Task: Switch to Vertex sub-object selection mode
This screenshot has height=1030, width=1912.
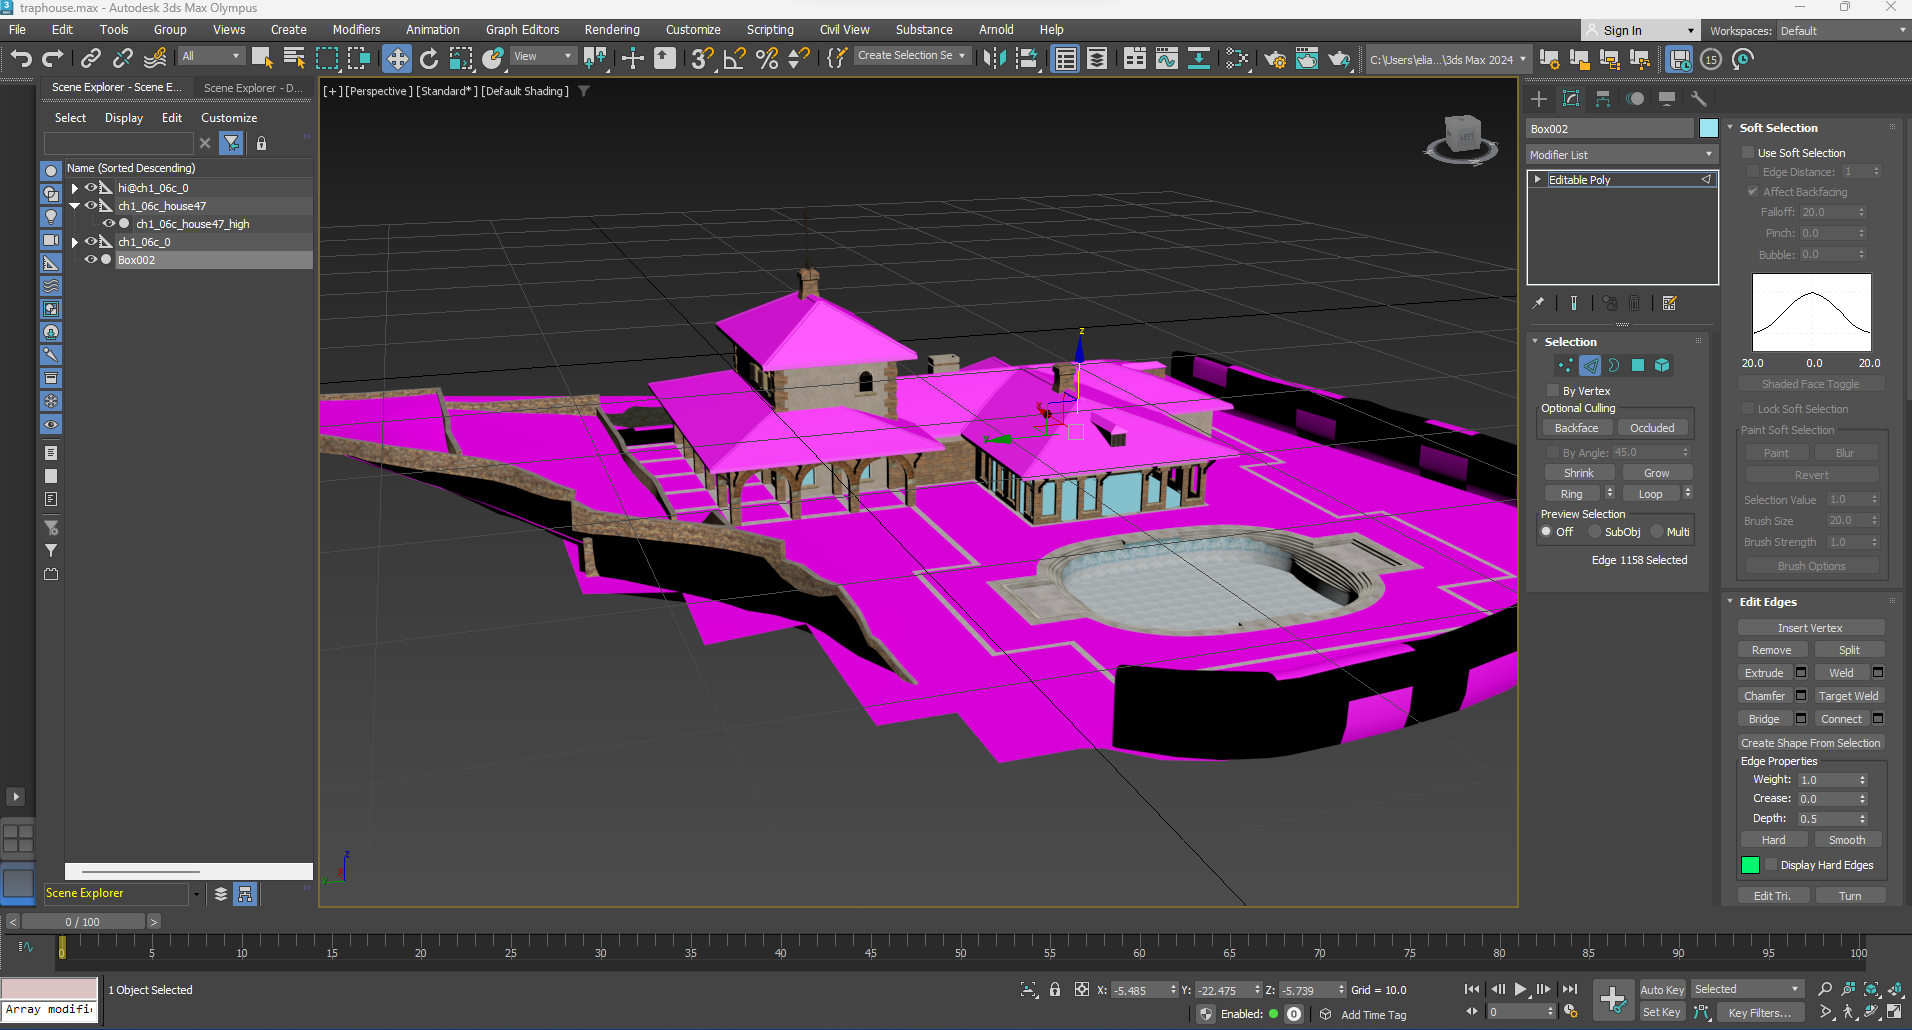Action: (1566, 365)
